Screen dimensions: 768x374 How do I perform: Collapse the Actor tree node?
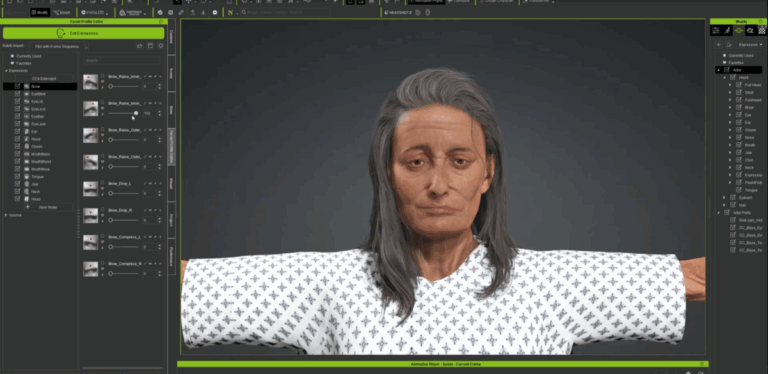(719, 70)
